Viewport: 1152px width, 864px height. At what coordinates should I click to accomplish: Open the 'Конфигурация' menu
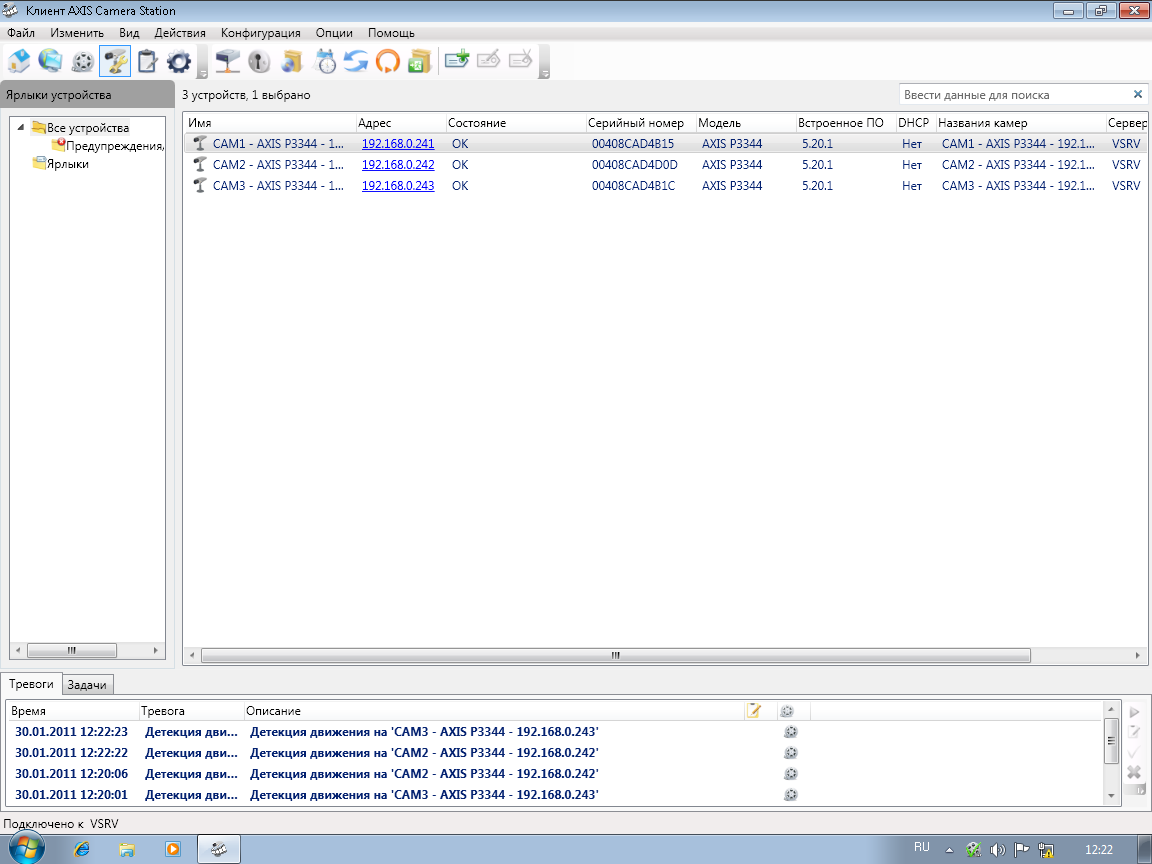point(260,33)
